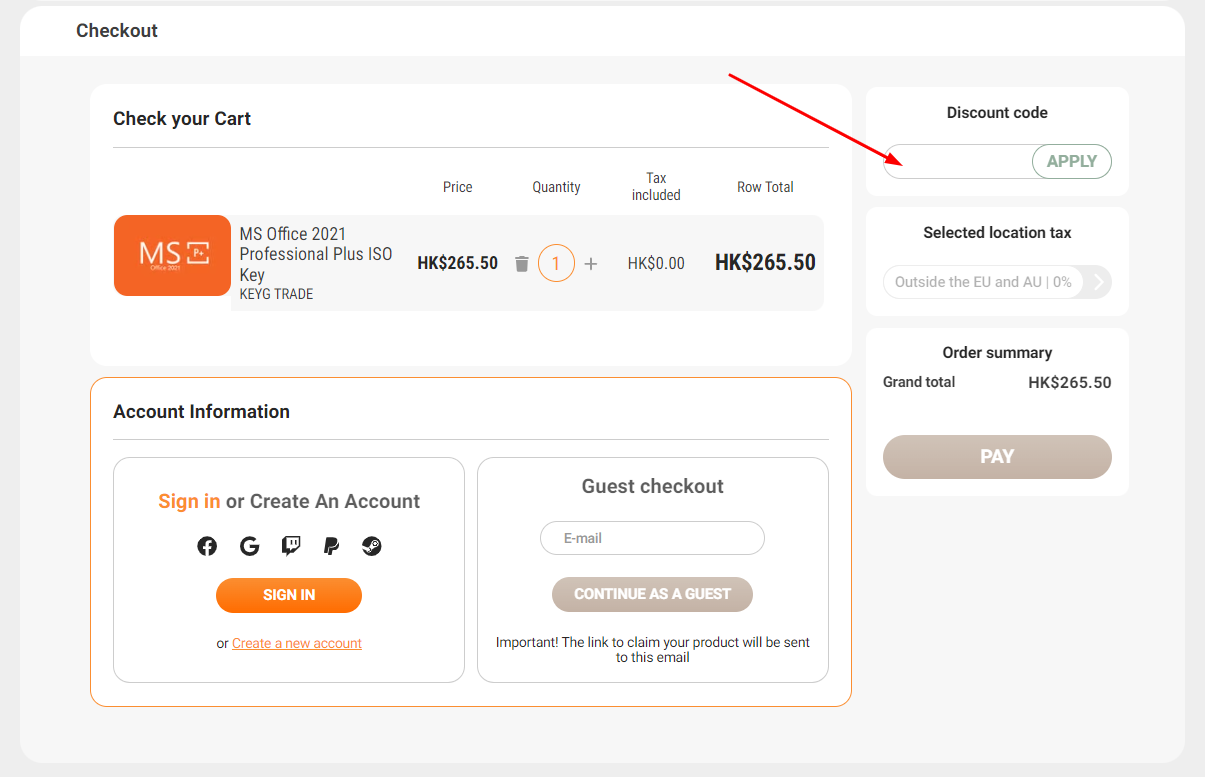Click CONTINUE AS A GUEST button
This screenshot has height=777, width=1205.
(x=652, y=594)
